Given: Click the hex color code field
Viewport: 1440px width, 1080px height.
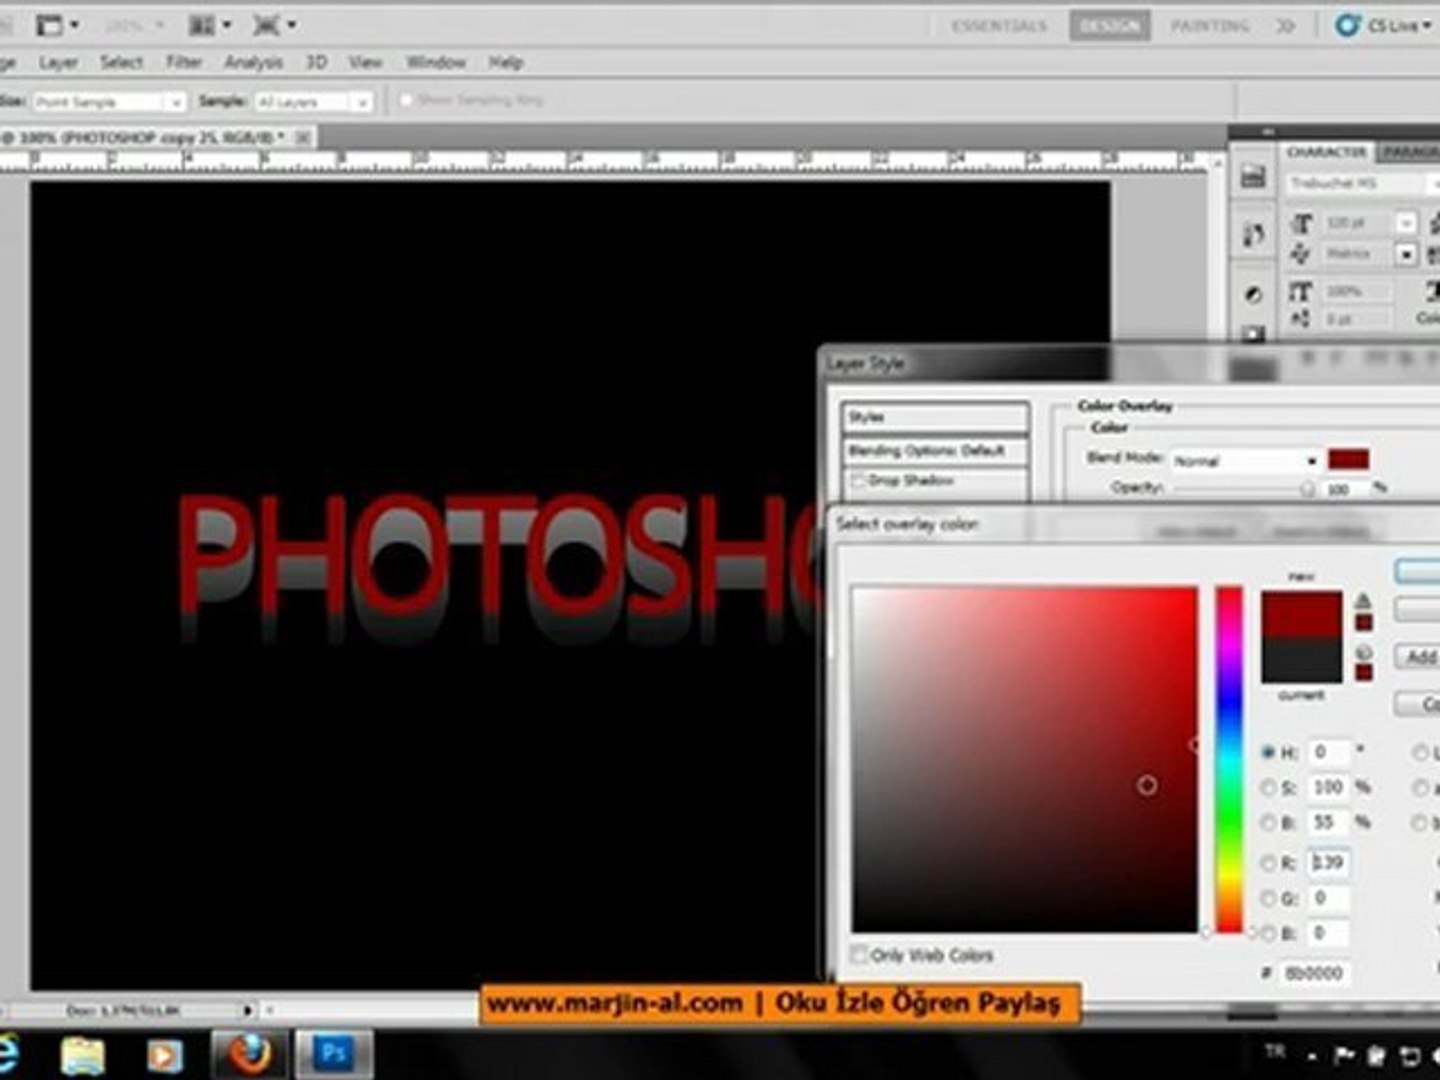Looking at the screenshot, I should pos(1314,973).
